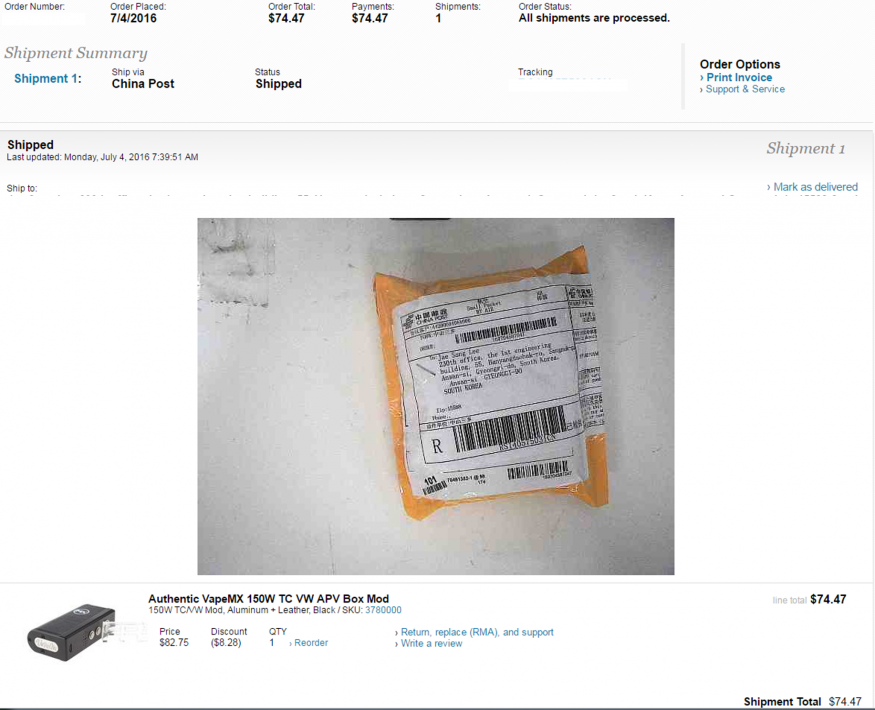Click the Write a review arrow chevron
The width and height of the screenshot is (875, 710).
pyautogui.click(x=397, y=644)
